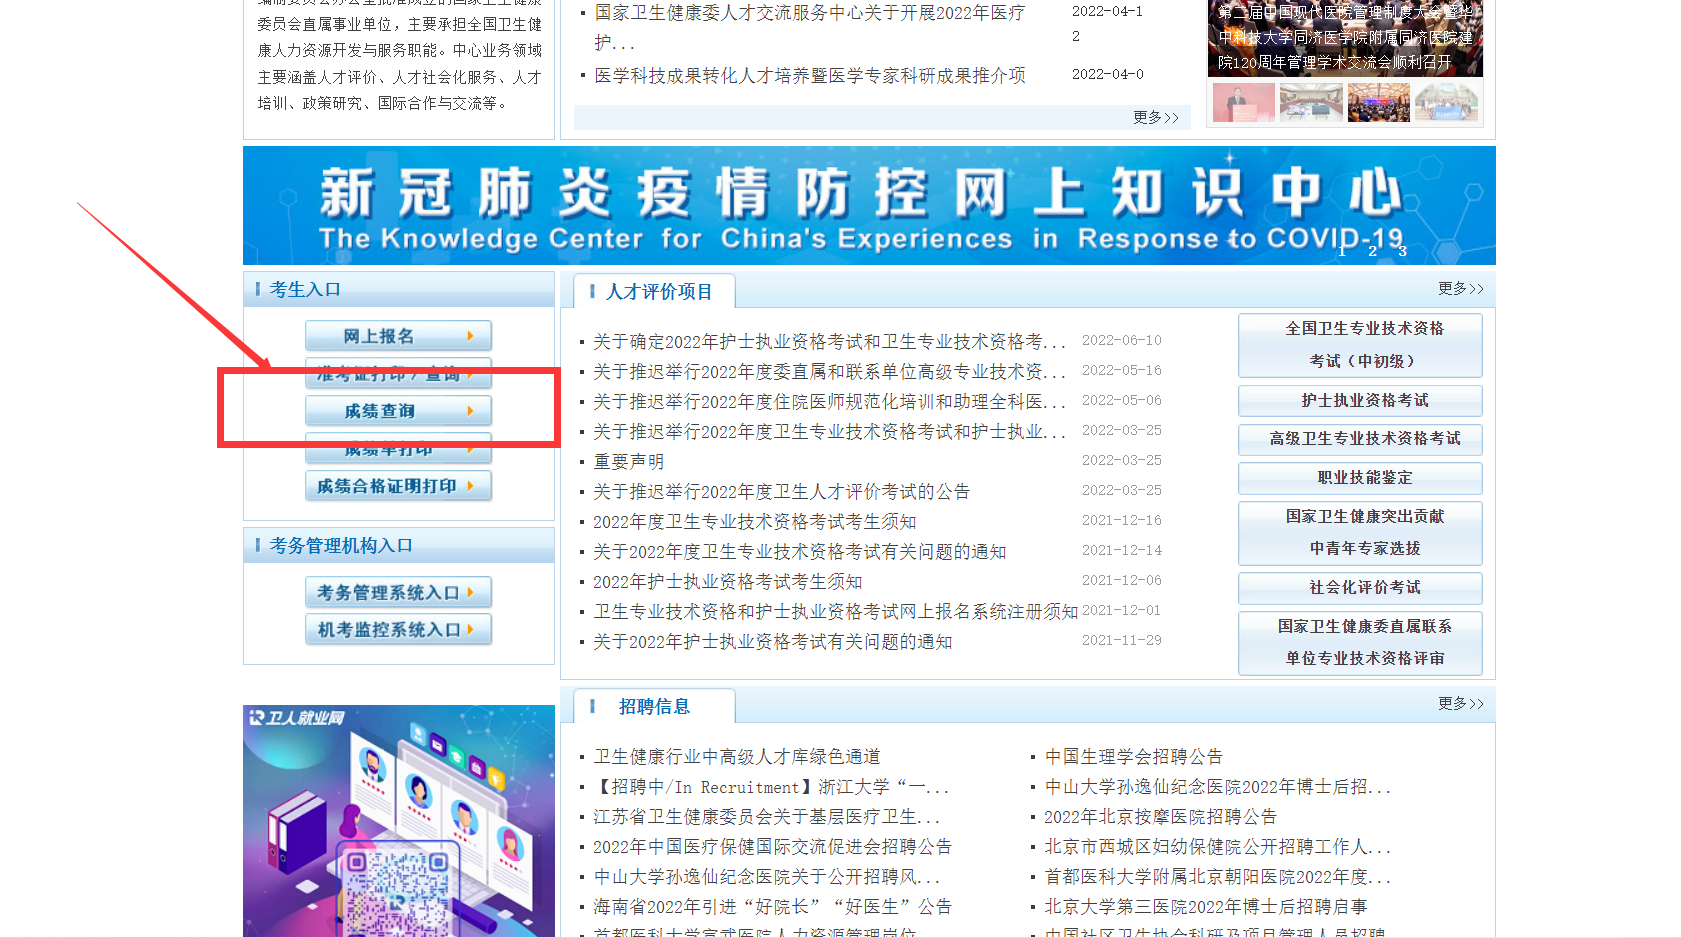
Task: Open 卫生健康行业中高级人才库绿色通道
Action: (x=737, y=757)
